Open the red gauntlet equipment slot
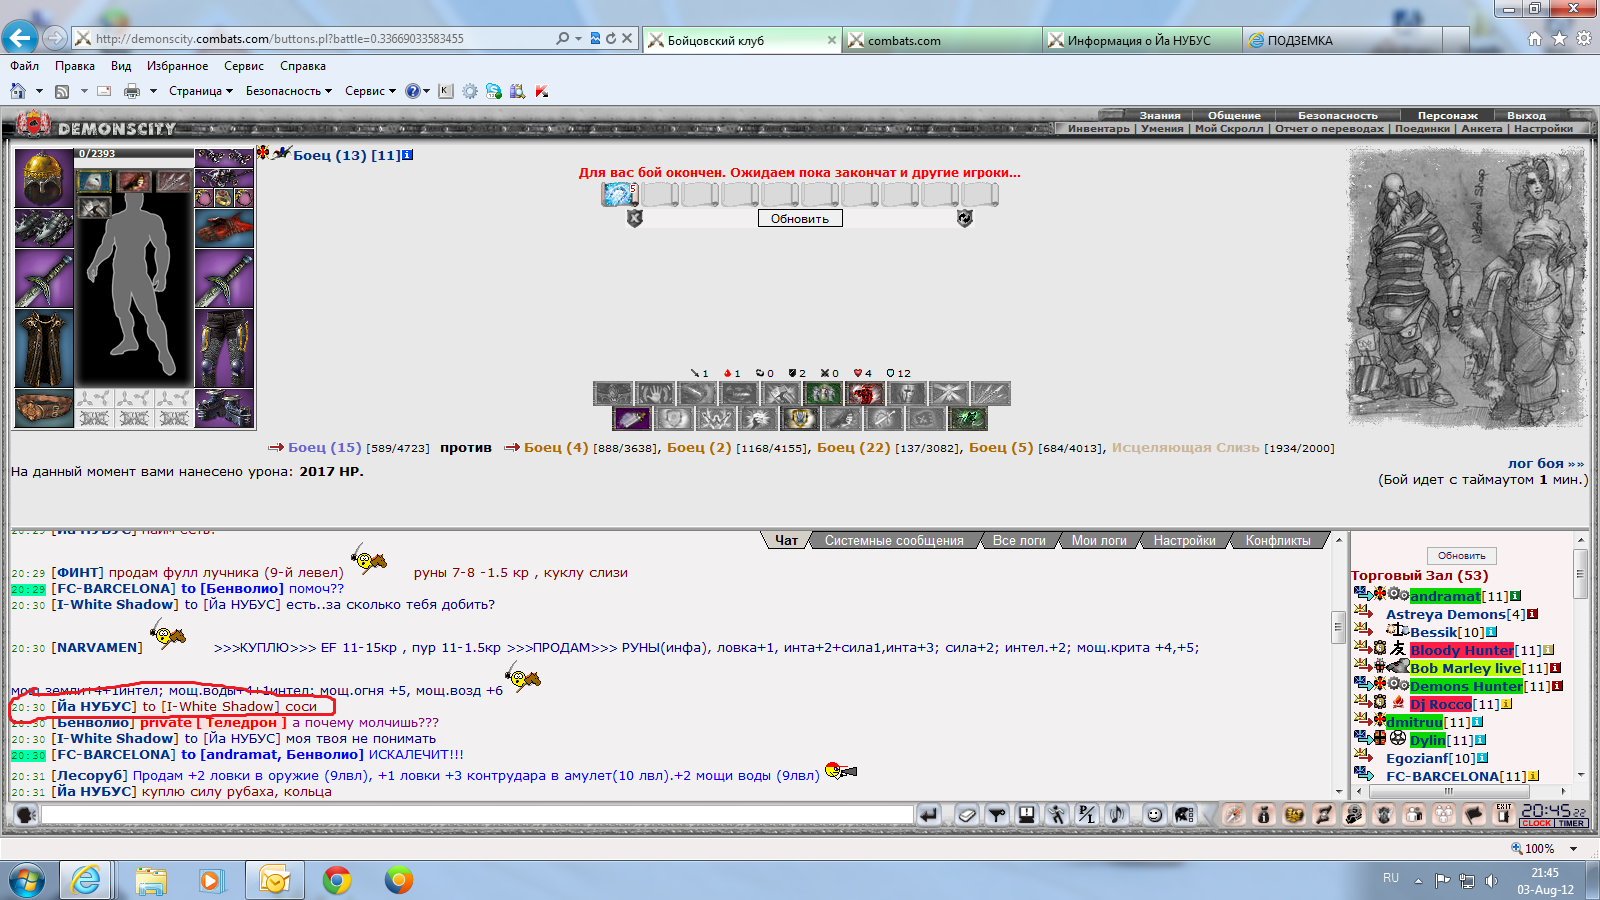Image resolution: width=1600 pixels, height=900 pixels. pyautogui.click(x=225, y=228)
